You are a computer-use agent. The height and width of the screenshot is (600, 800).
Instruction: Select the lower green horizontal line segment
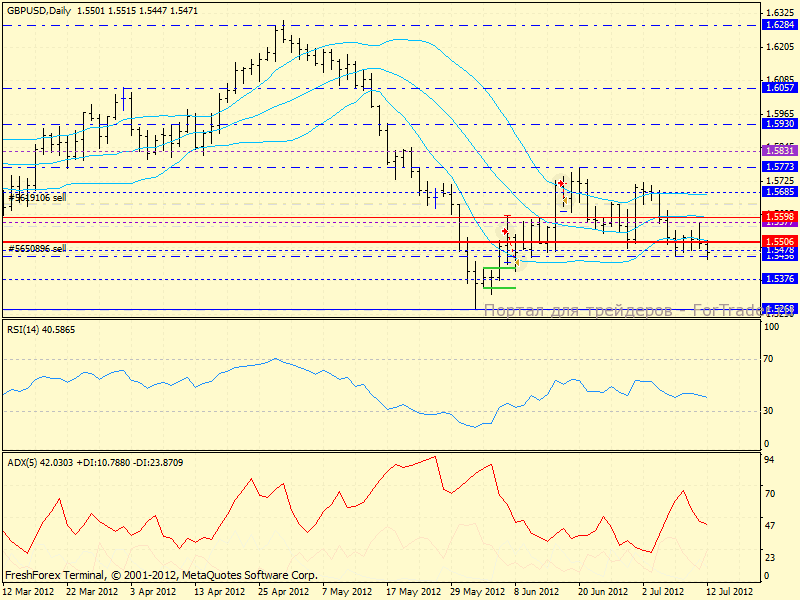(499, 288)
